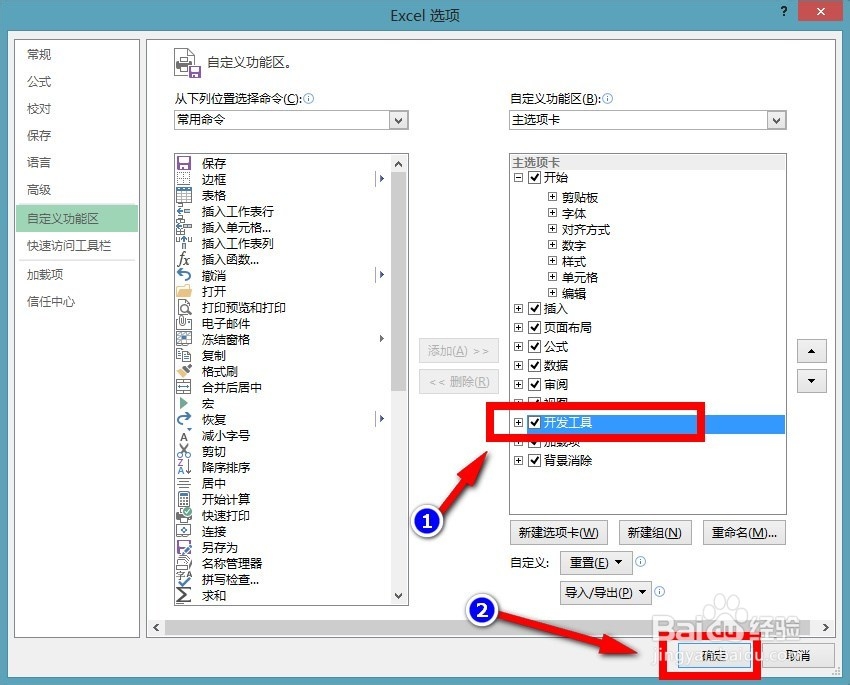Click the Undo (撤消) command icon
Viewport: 850px width, 685px height.
(184, 275)
